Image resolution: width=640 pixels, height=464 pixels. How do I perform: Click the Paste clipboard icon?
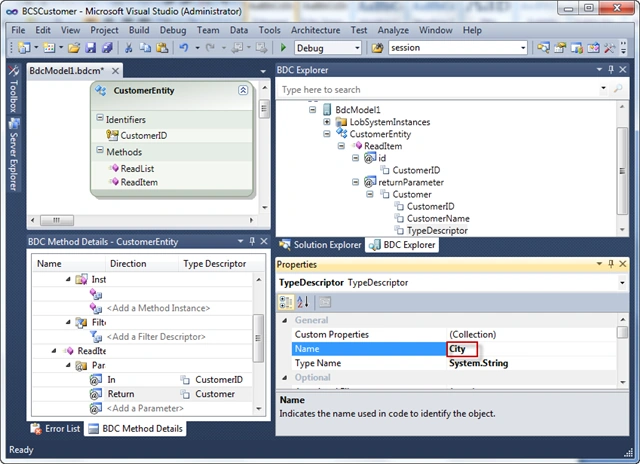[162, 48]
